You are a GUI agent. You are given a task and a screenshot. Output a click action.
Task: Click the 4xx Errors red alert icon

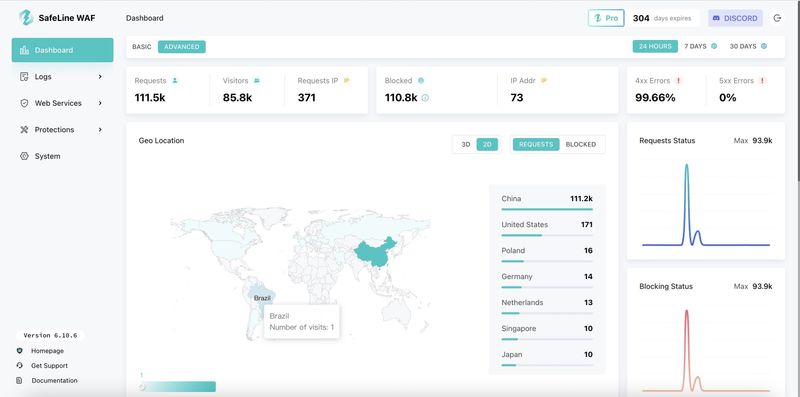[x=678, y=81]
